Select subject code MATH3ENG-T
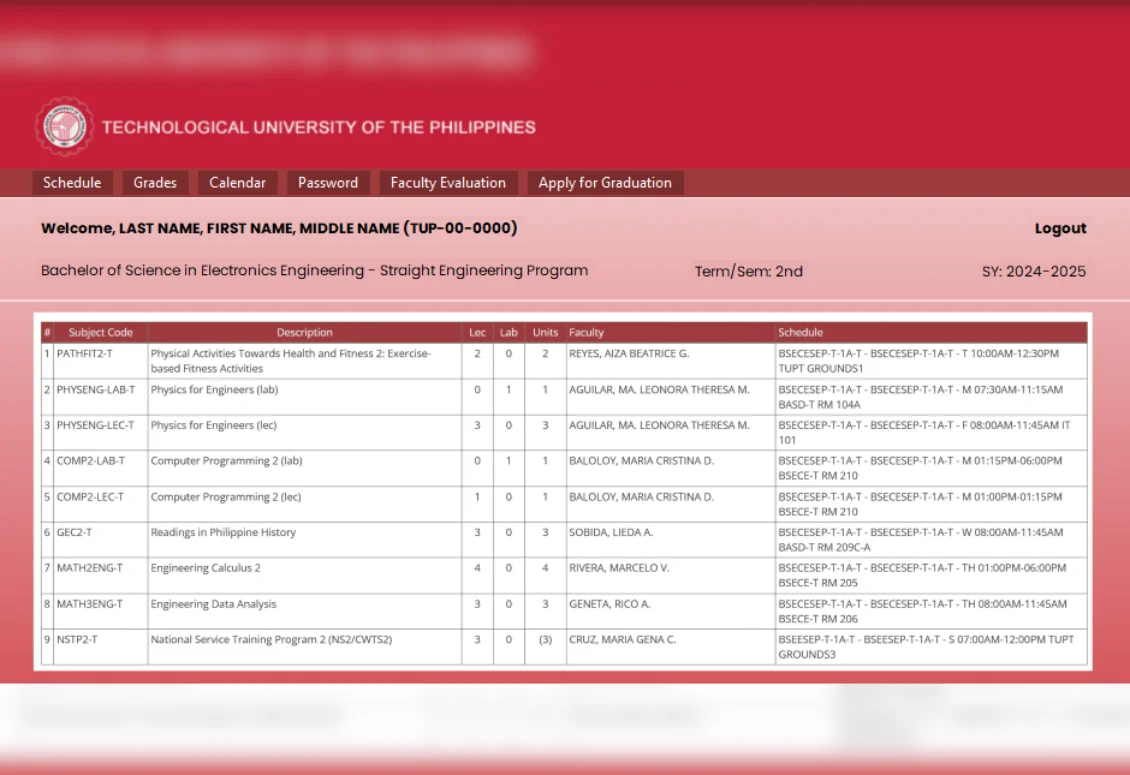The image size is (1130, 775). point(89,604)
